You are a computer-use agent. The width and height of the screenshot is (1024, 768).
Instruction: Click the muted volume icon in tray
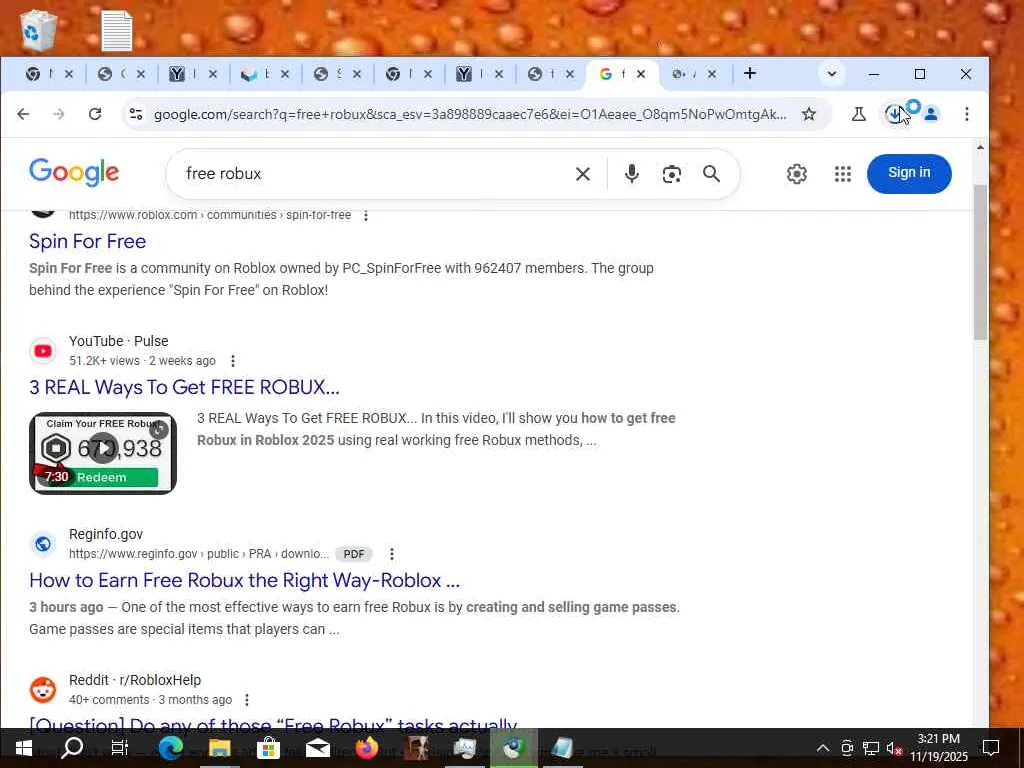pos(894,748)
